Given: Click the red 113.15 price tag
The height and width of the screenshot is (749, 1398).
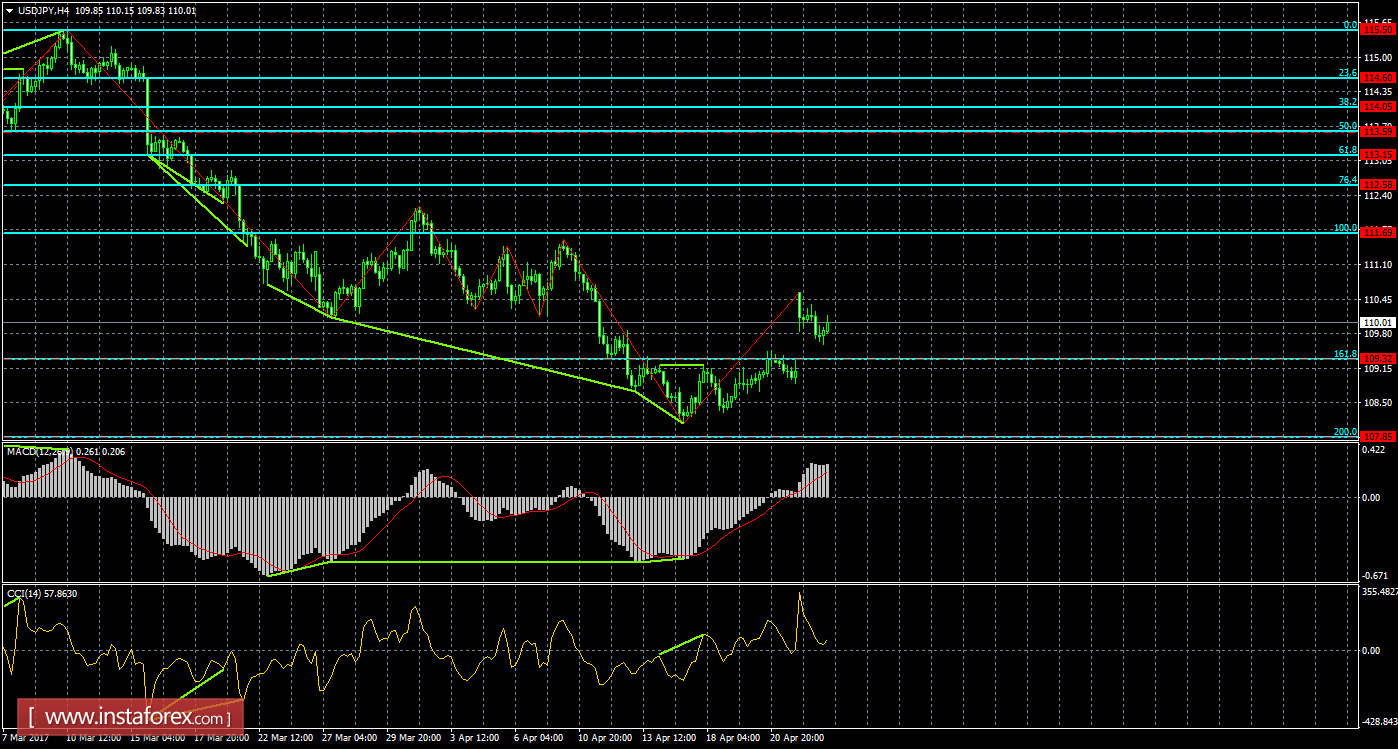Looking at the screenshot, I should [1378, 154].
